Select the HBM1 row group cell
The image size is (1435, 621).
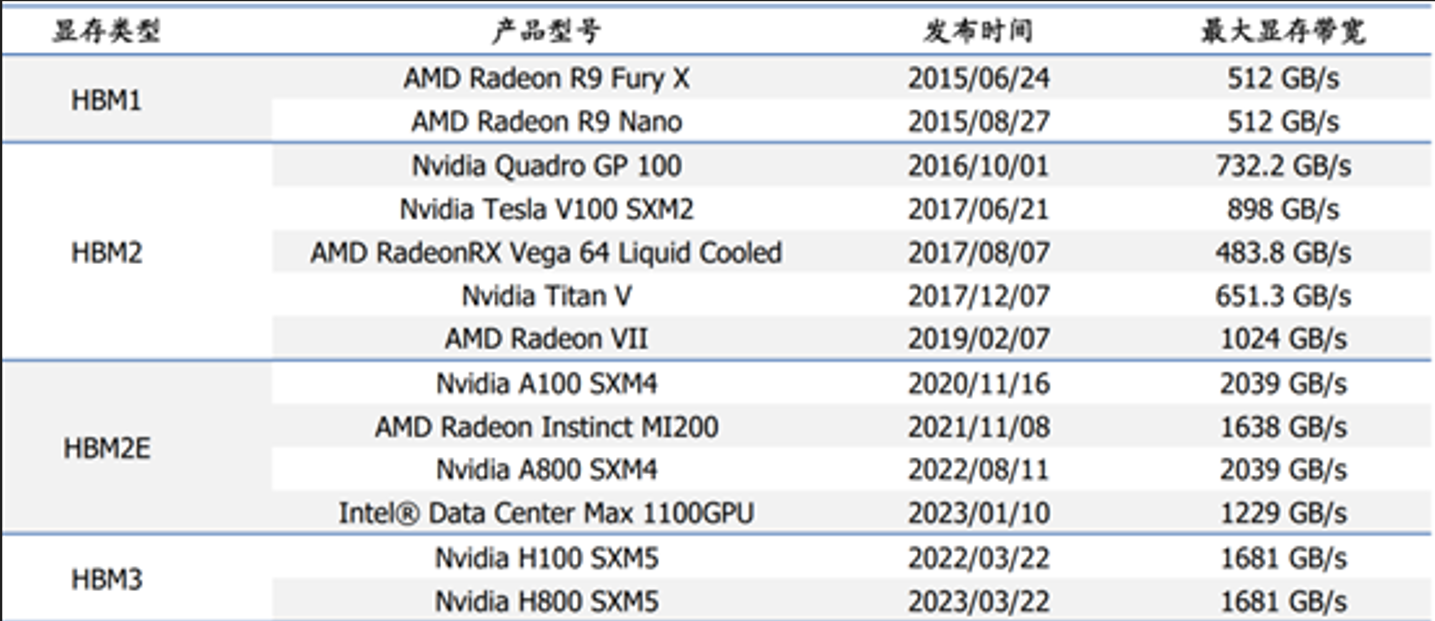(x=106, y=101)
